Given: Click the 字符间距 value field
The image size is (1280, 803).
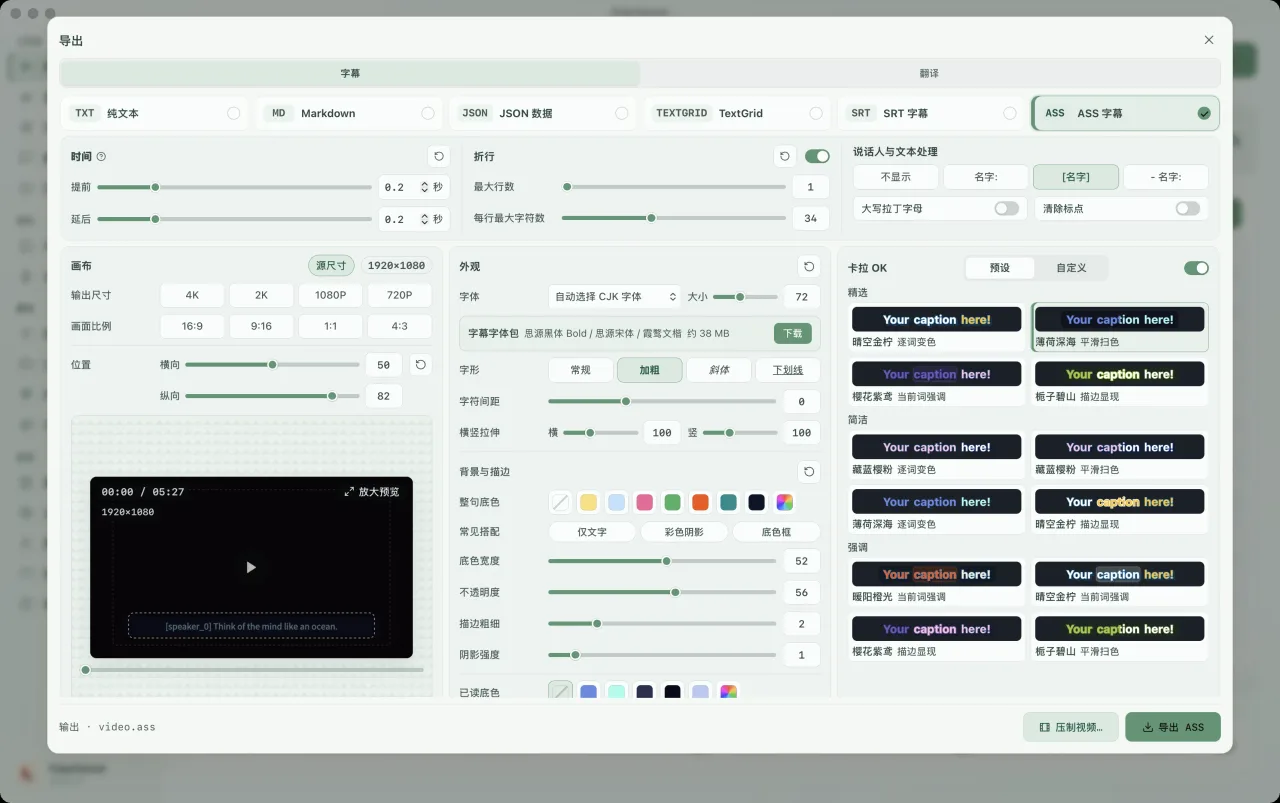Looking at the screenshot, I should pos(802,401).
